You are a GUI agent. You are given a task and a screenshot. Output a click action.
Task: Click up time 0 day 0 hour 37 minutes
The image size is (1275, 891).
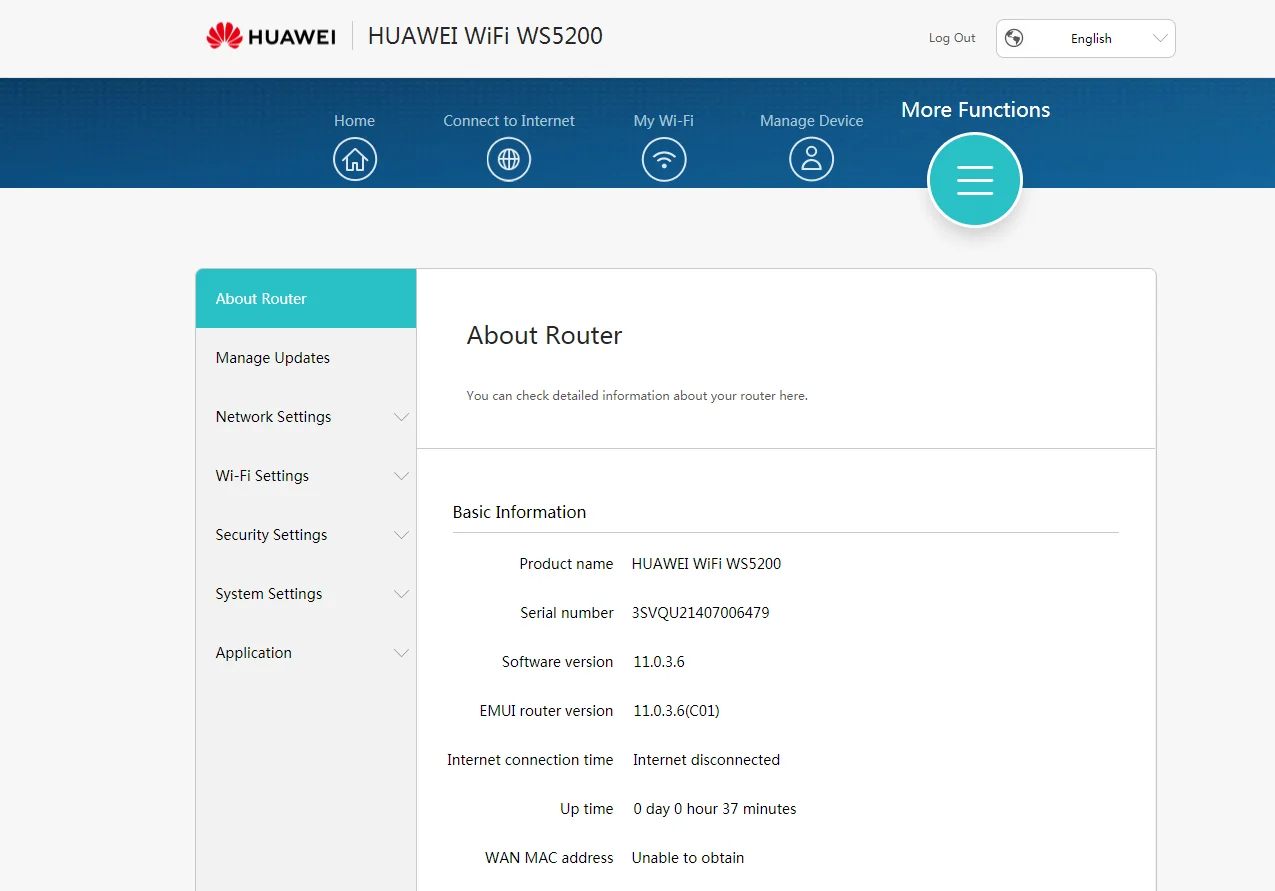pos(715,809)
